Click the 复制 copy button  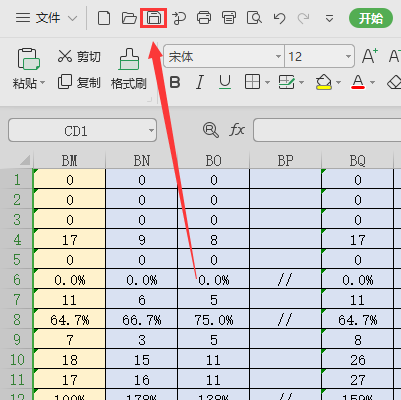[79, 82]
